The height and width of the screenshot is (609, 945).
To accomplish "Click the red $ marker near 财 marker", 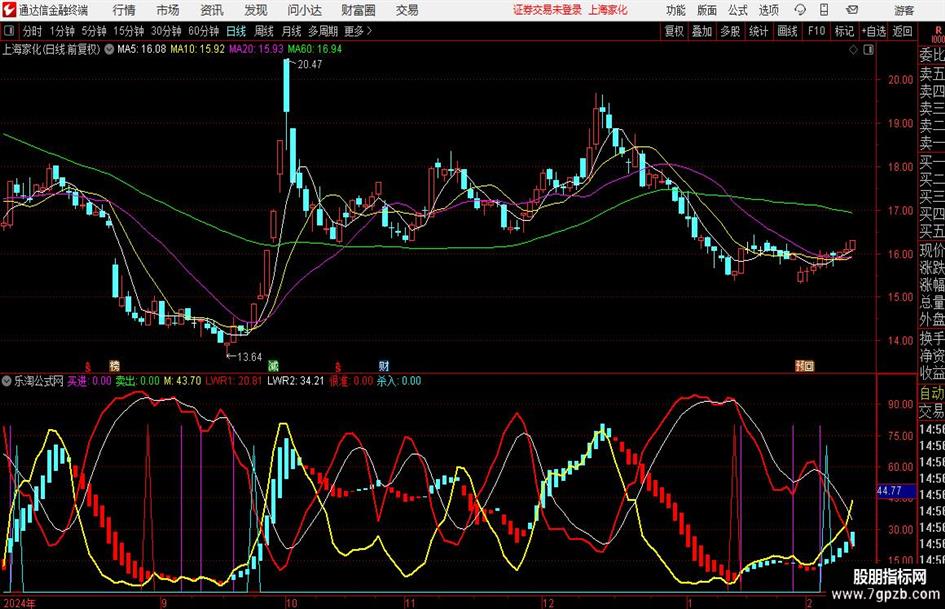I will pyautogui.click(x=338, y=366).
